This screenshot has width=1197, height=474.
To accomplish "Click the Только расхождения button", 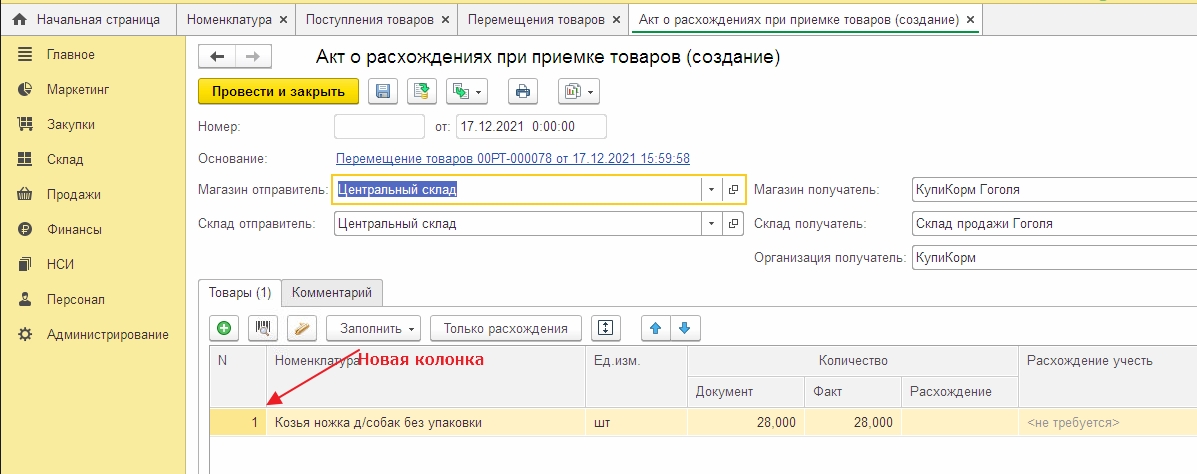I will [x=506, y=328].
